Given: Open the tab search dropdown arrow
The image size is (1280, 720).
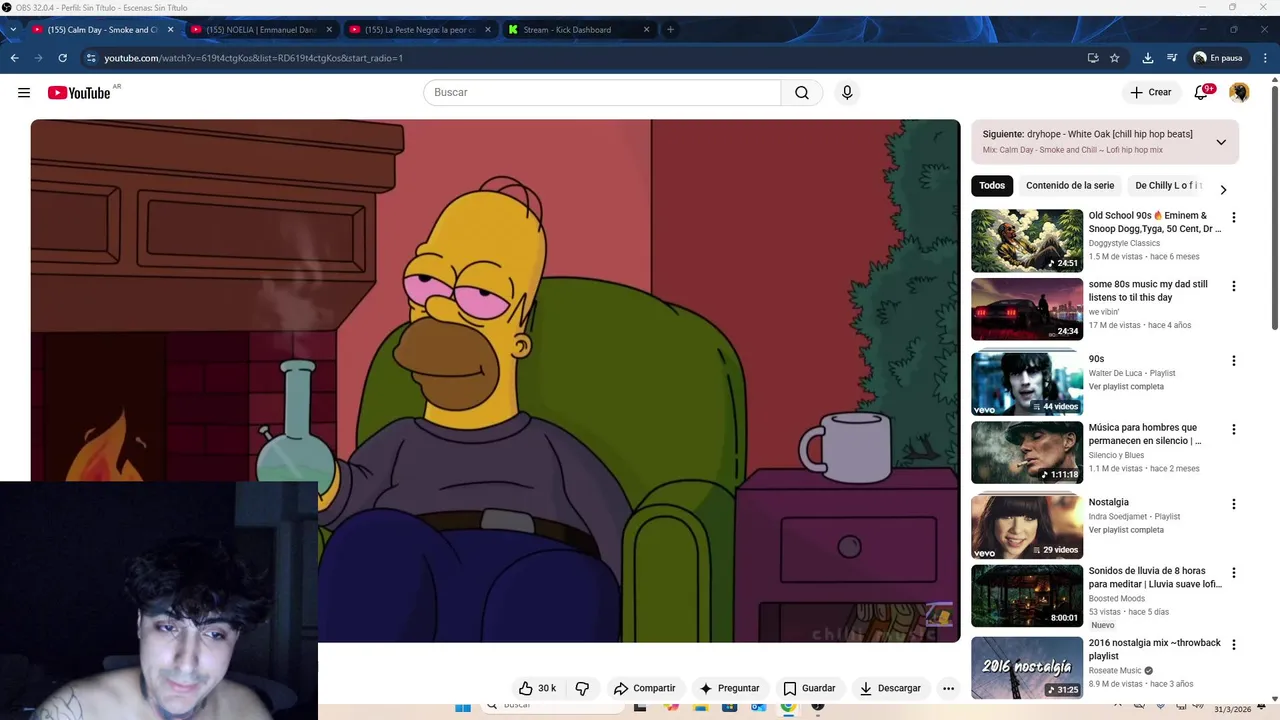Looking at the screenshot, I should tap(12, 30).
